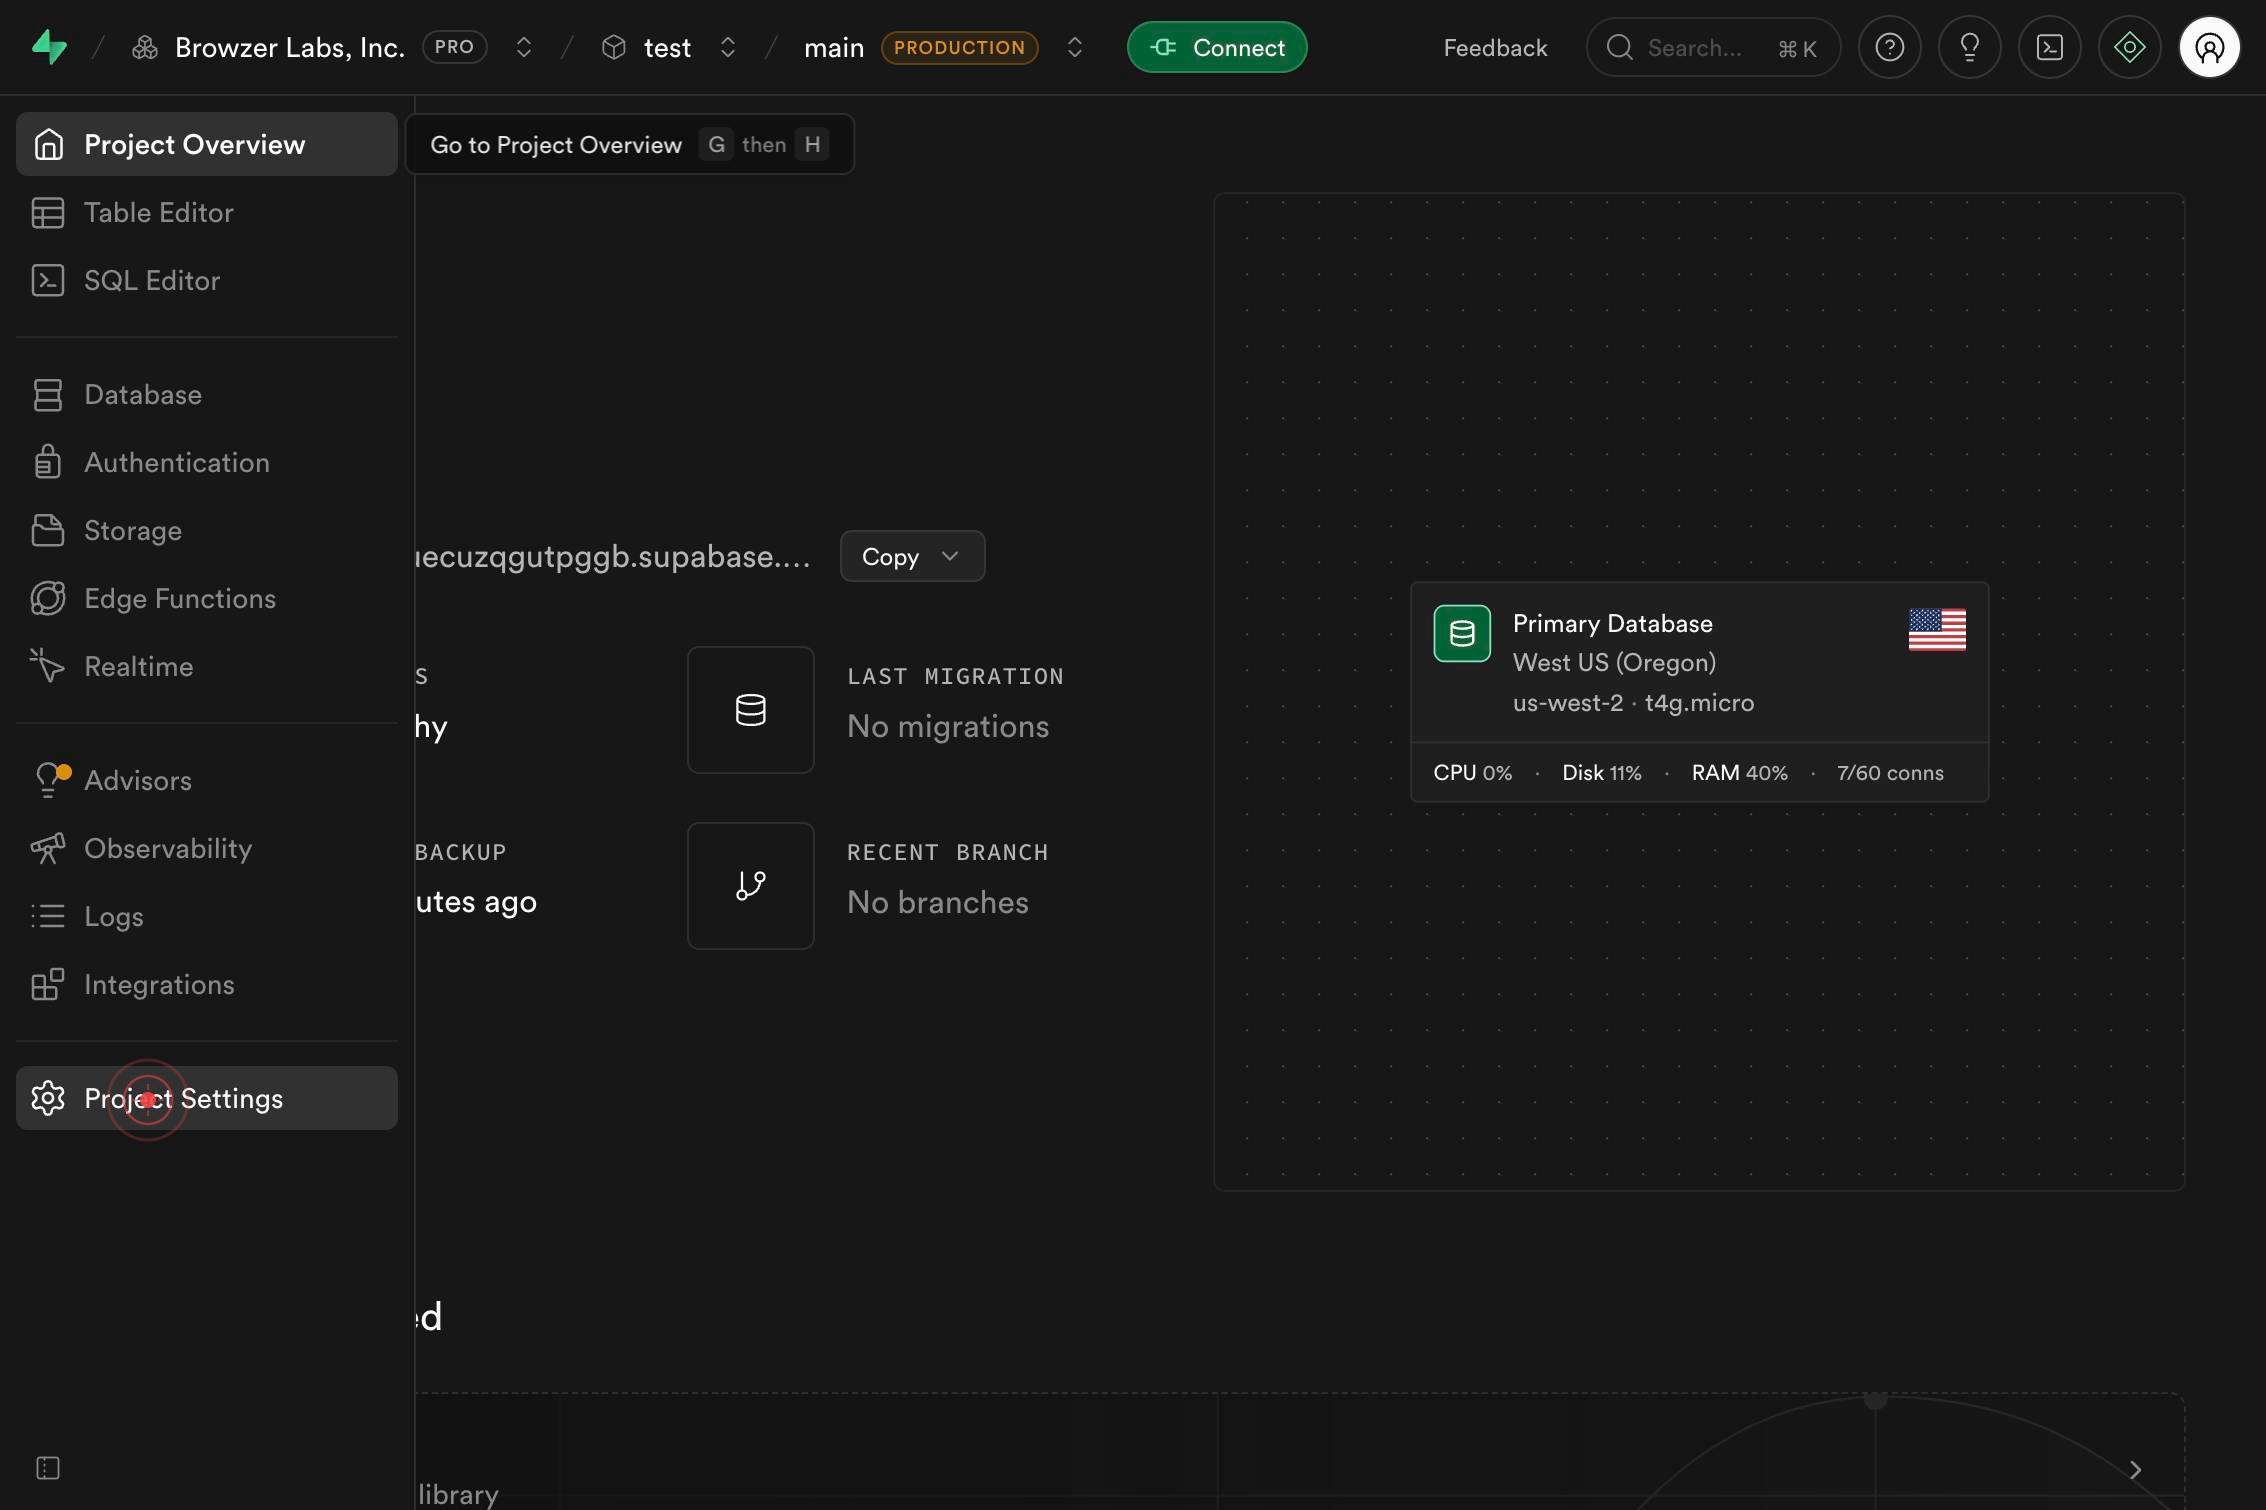Click the Project Overview home icon
2266x1510 pixels.
(48, 144)
